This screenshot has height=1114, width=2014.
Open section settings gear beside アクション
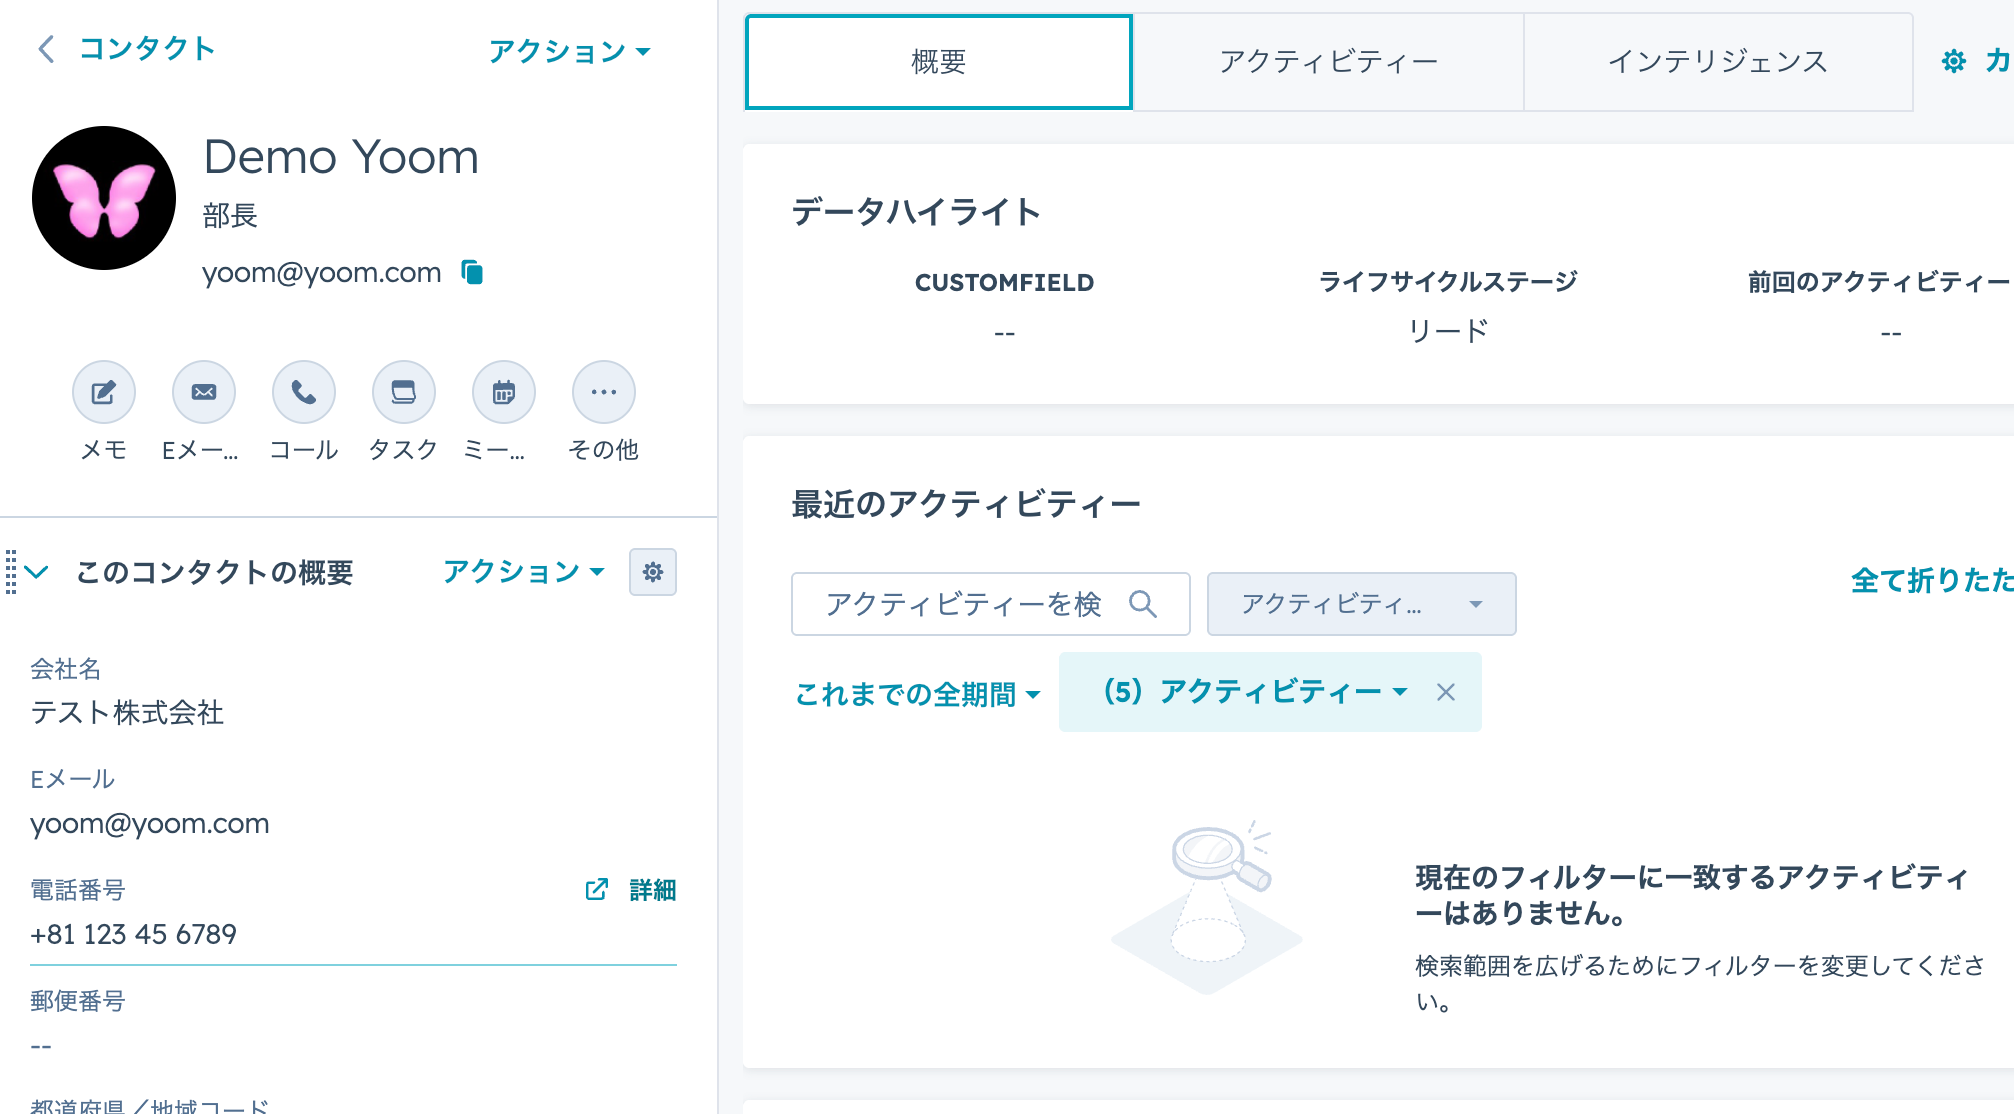[653, 572]
